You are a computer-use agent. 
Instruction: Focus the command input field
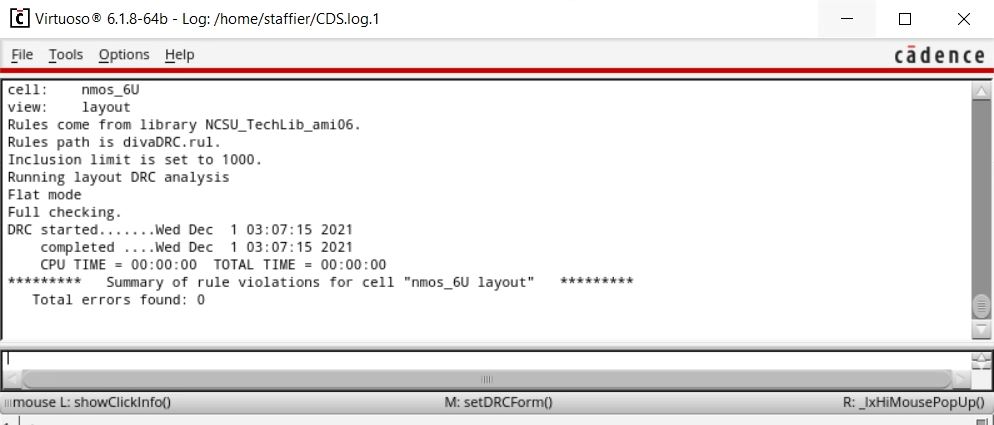(486, 359)
